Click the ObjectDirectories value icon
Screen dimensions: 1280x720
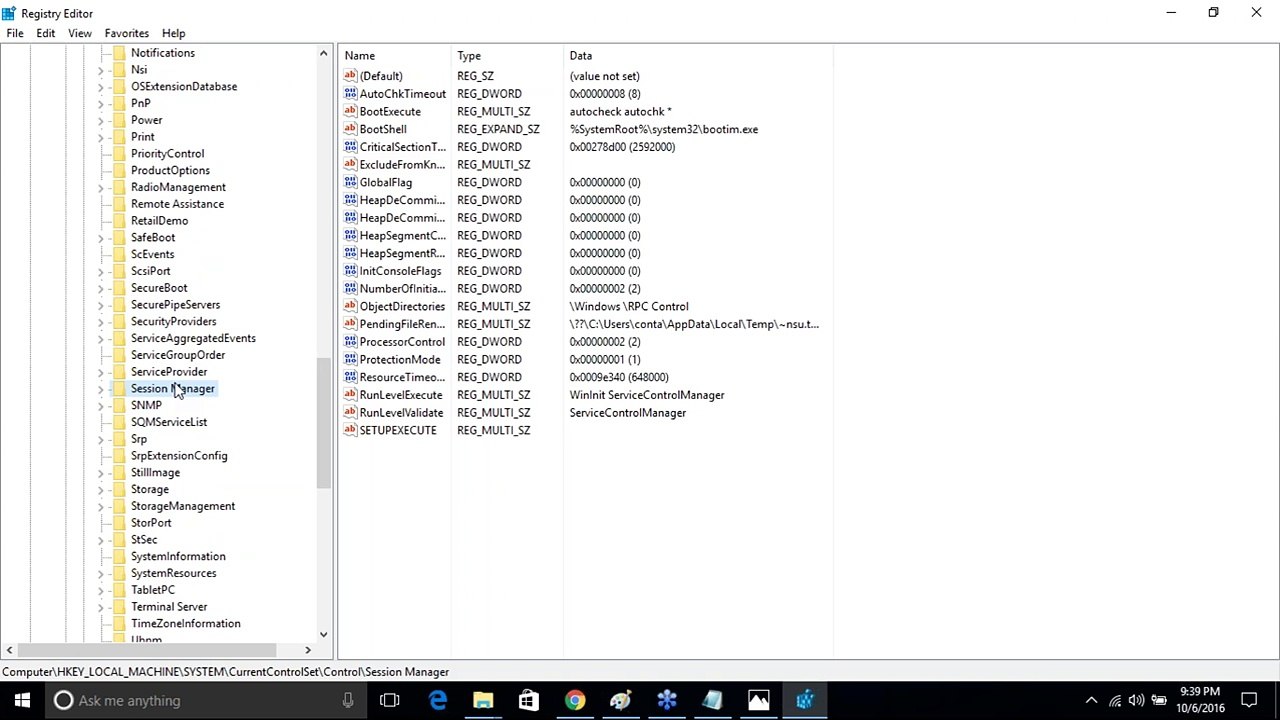pos(350,306)
